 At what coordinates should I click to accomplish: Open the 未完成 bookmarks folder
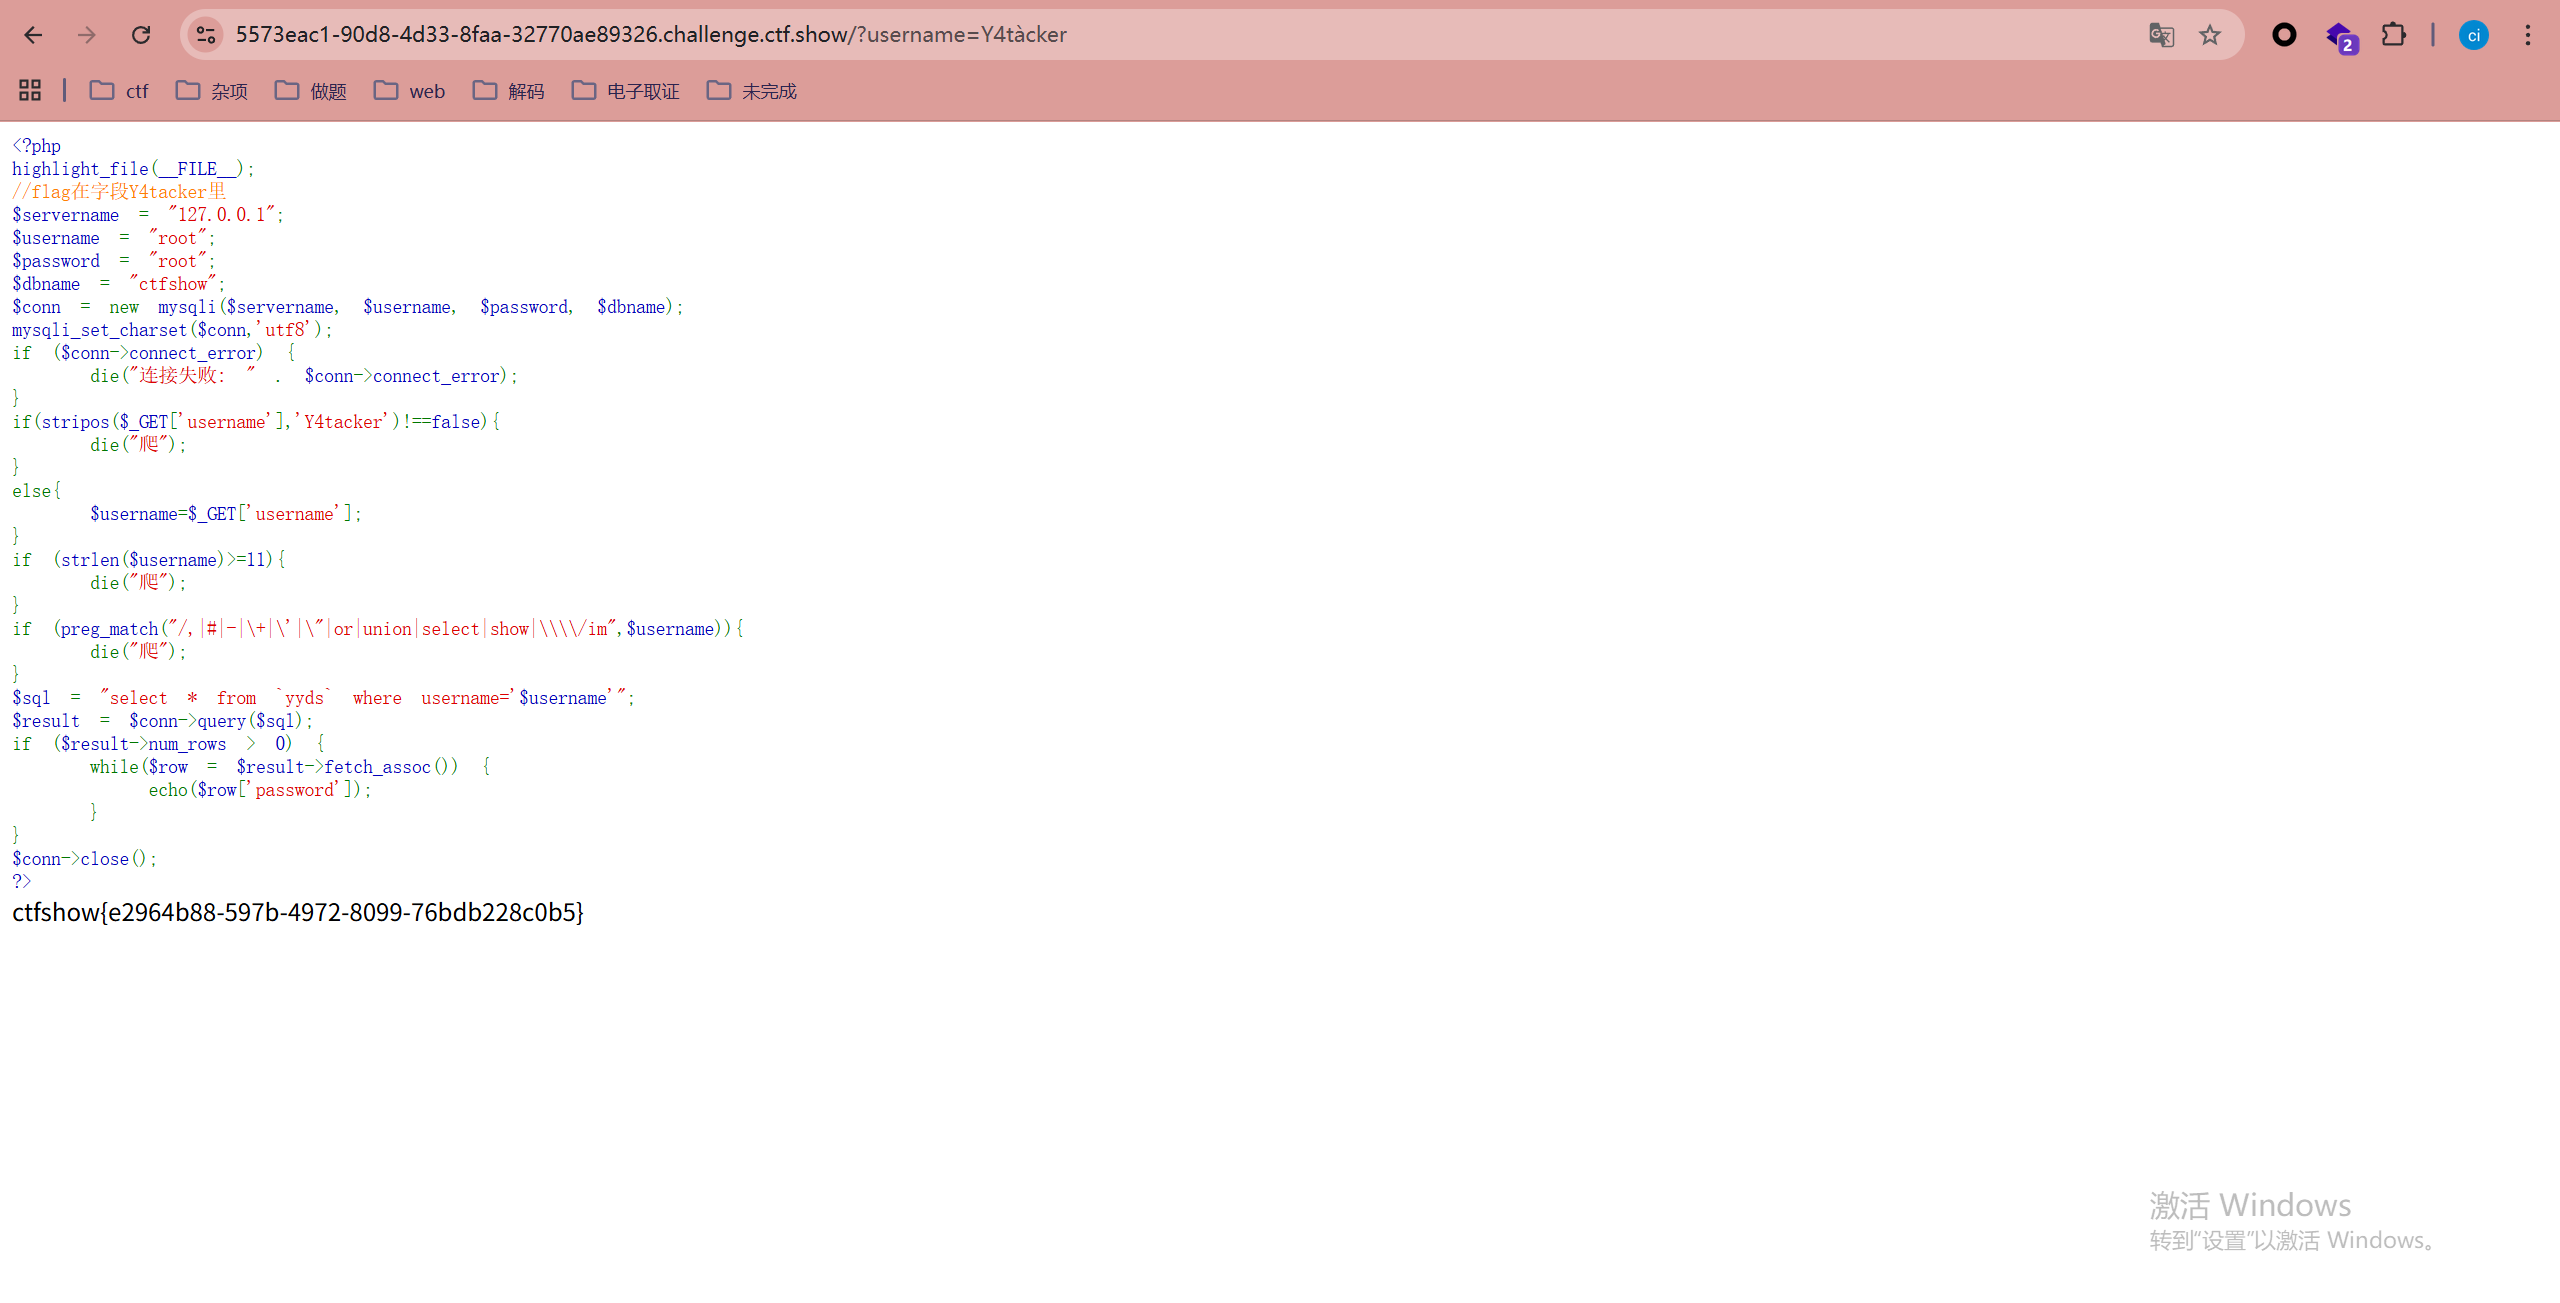coord(752,91)
